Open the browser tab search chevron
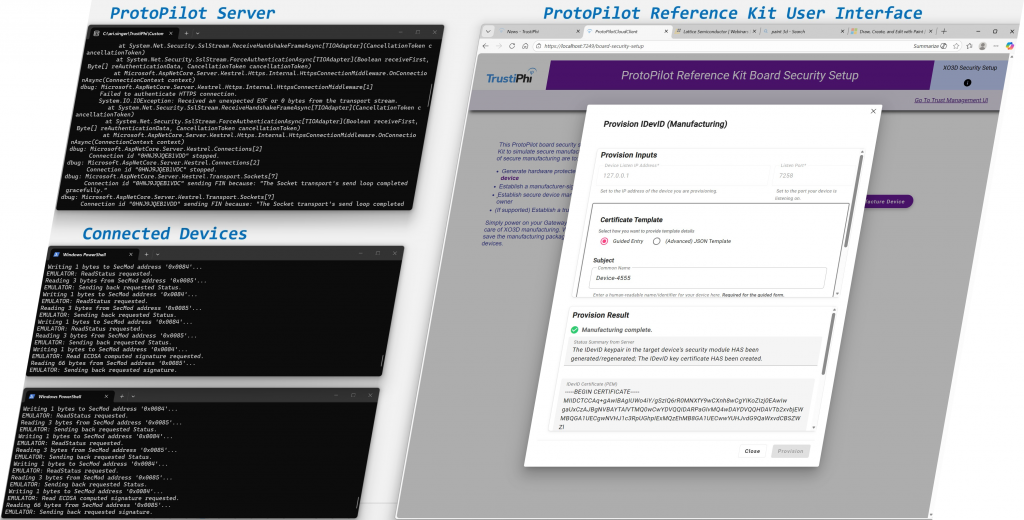Screen dimensions: 1024x520 [488, 31]
